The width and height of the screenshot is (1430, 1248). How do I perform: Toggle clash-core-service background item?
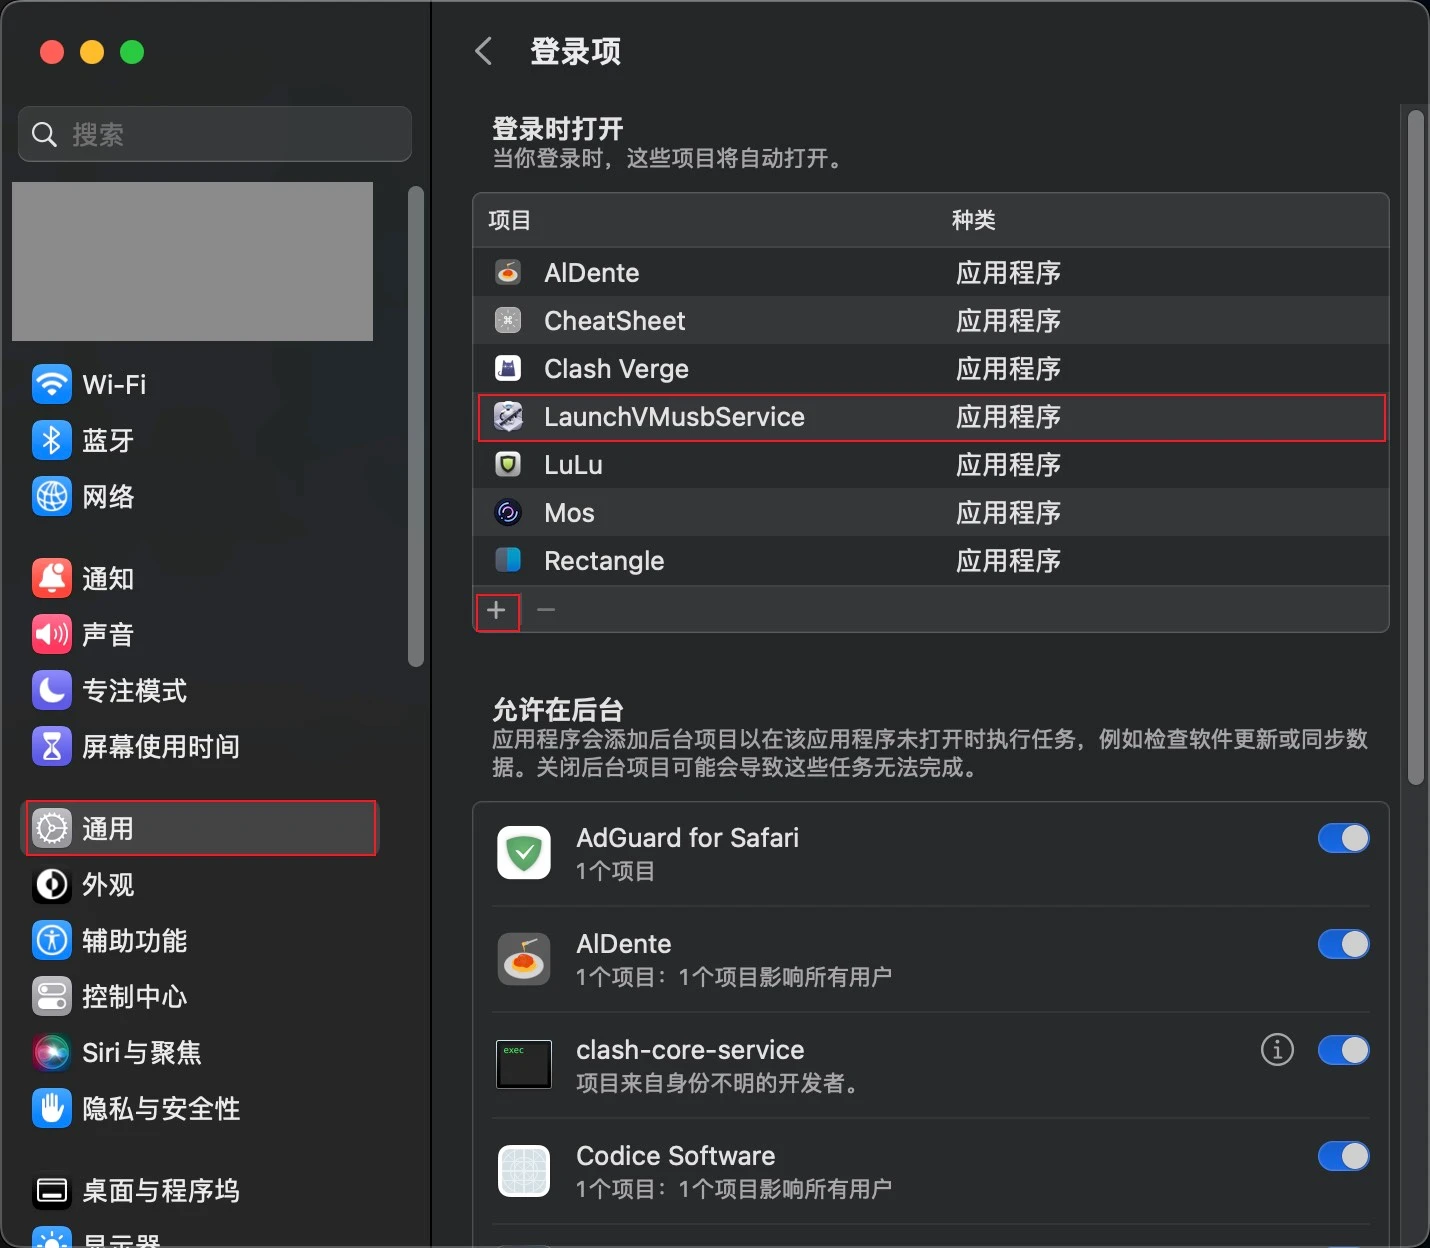click(x=1343, y=1050)
